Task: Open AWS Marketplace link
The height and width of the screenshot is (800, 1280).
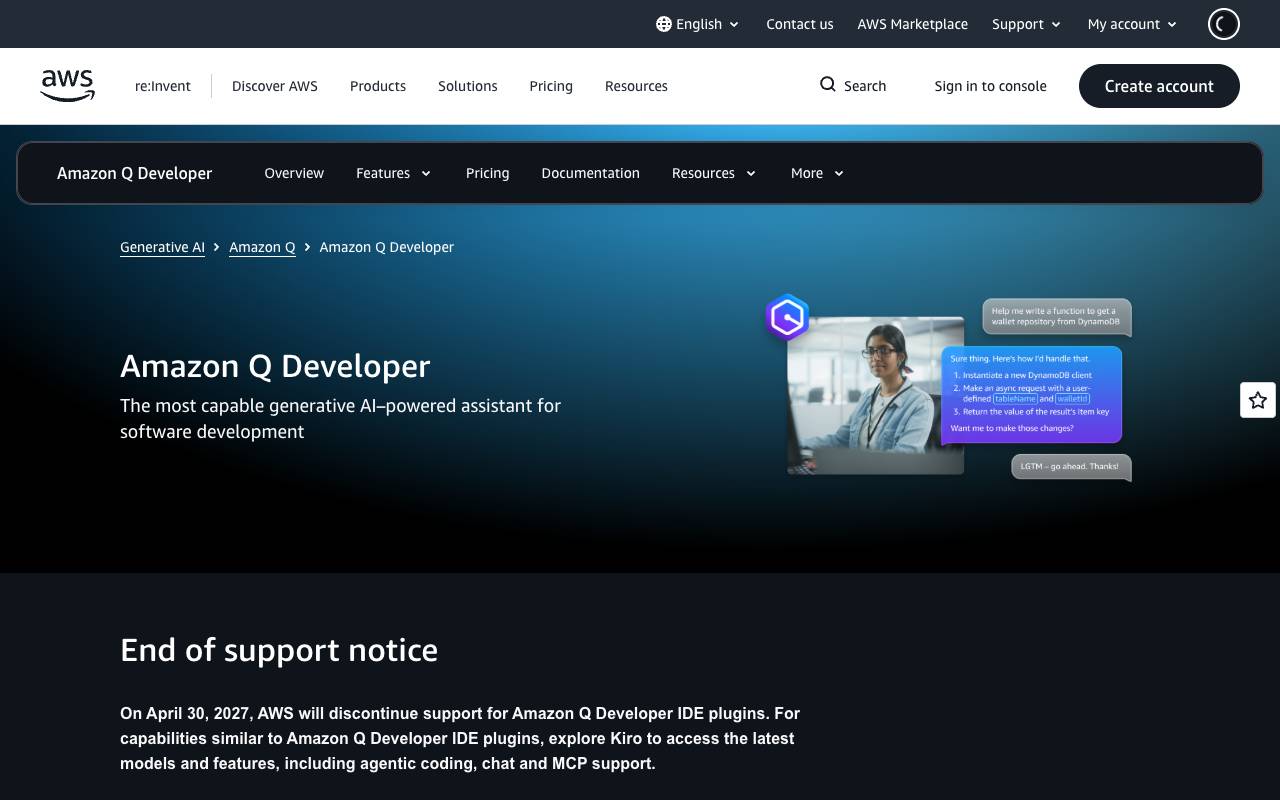Action: [x=913, y=24]
